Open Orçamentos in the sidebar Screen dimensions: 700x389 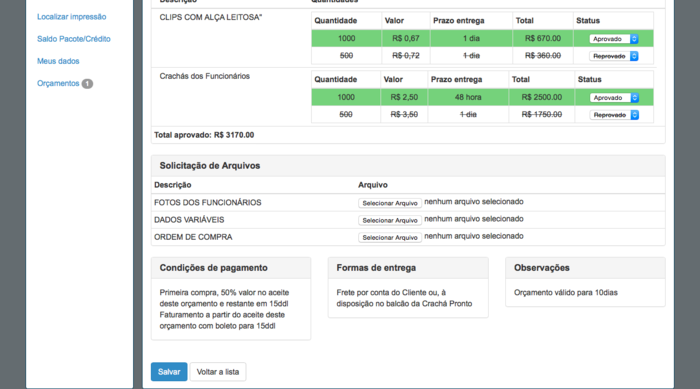[58, 84]
